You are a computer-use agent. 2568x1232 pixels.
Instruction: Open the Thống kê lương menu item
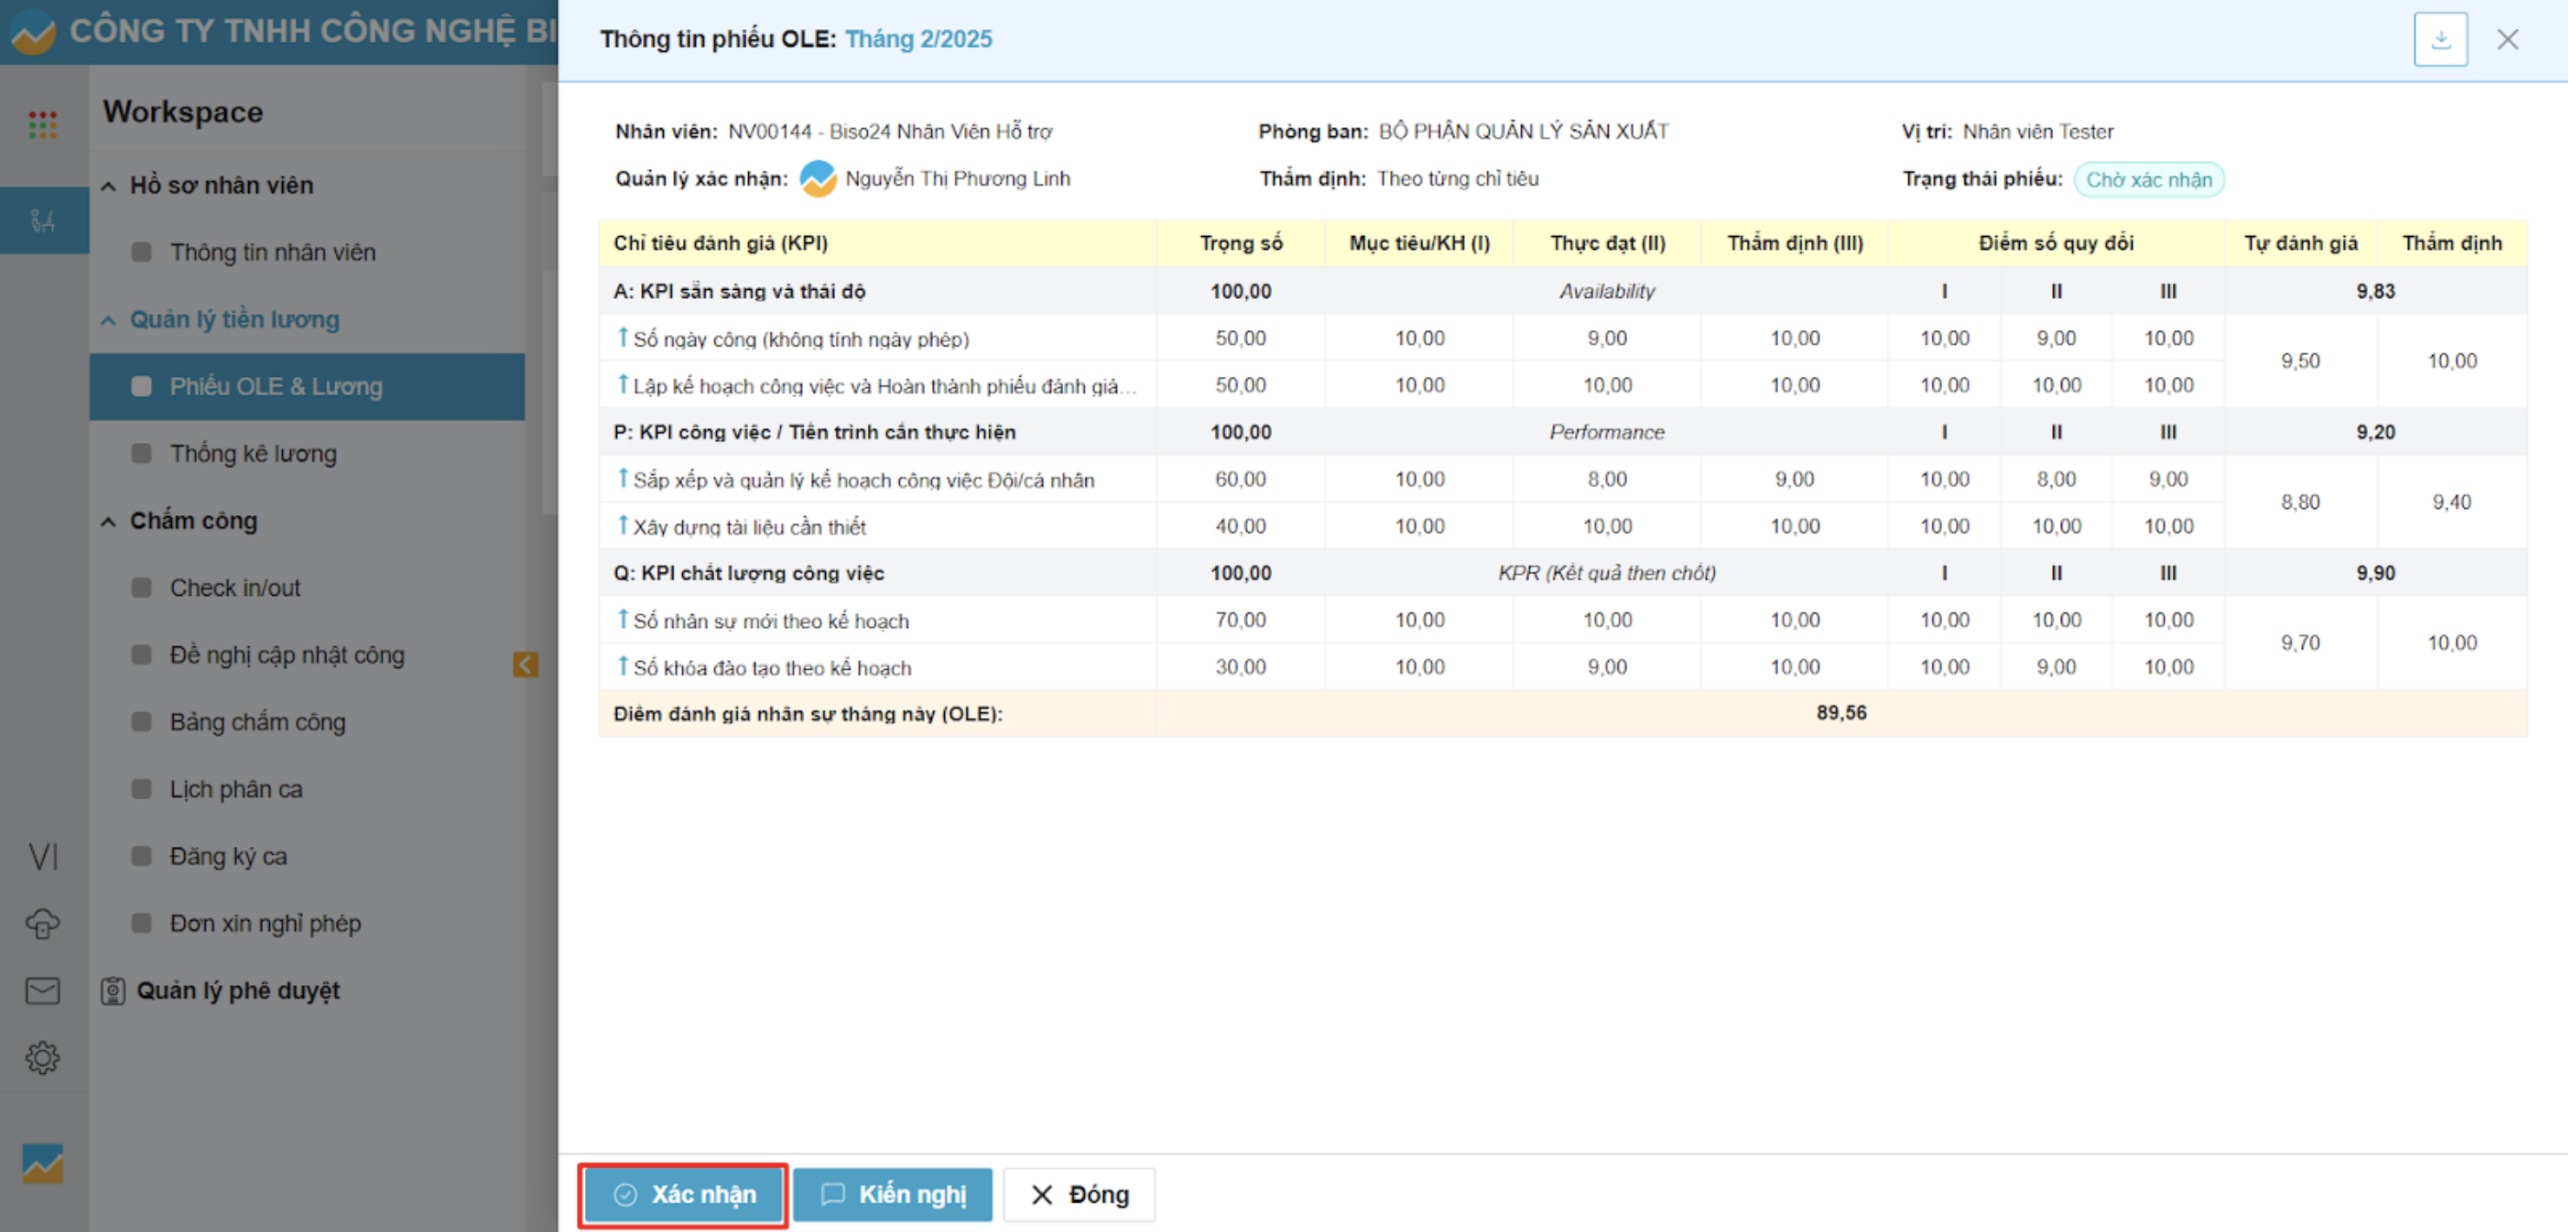pyautogui.click(x=253, y=454)
